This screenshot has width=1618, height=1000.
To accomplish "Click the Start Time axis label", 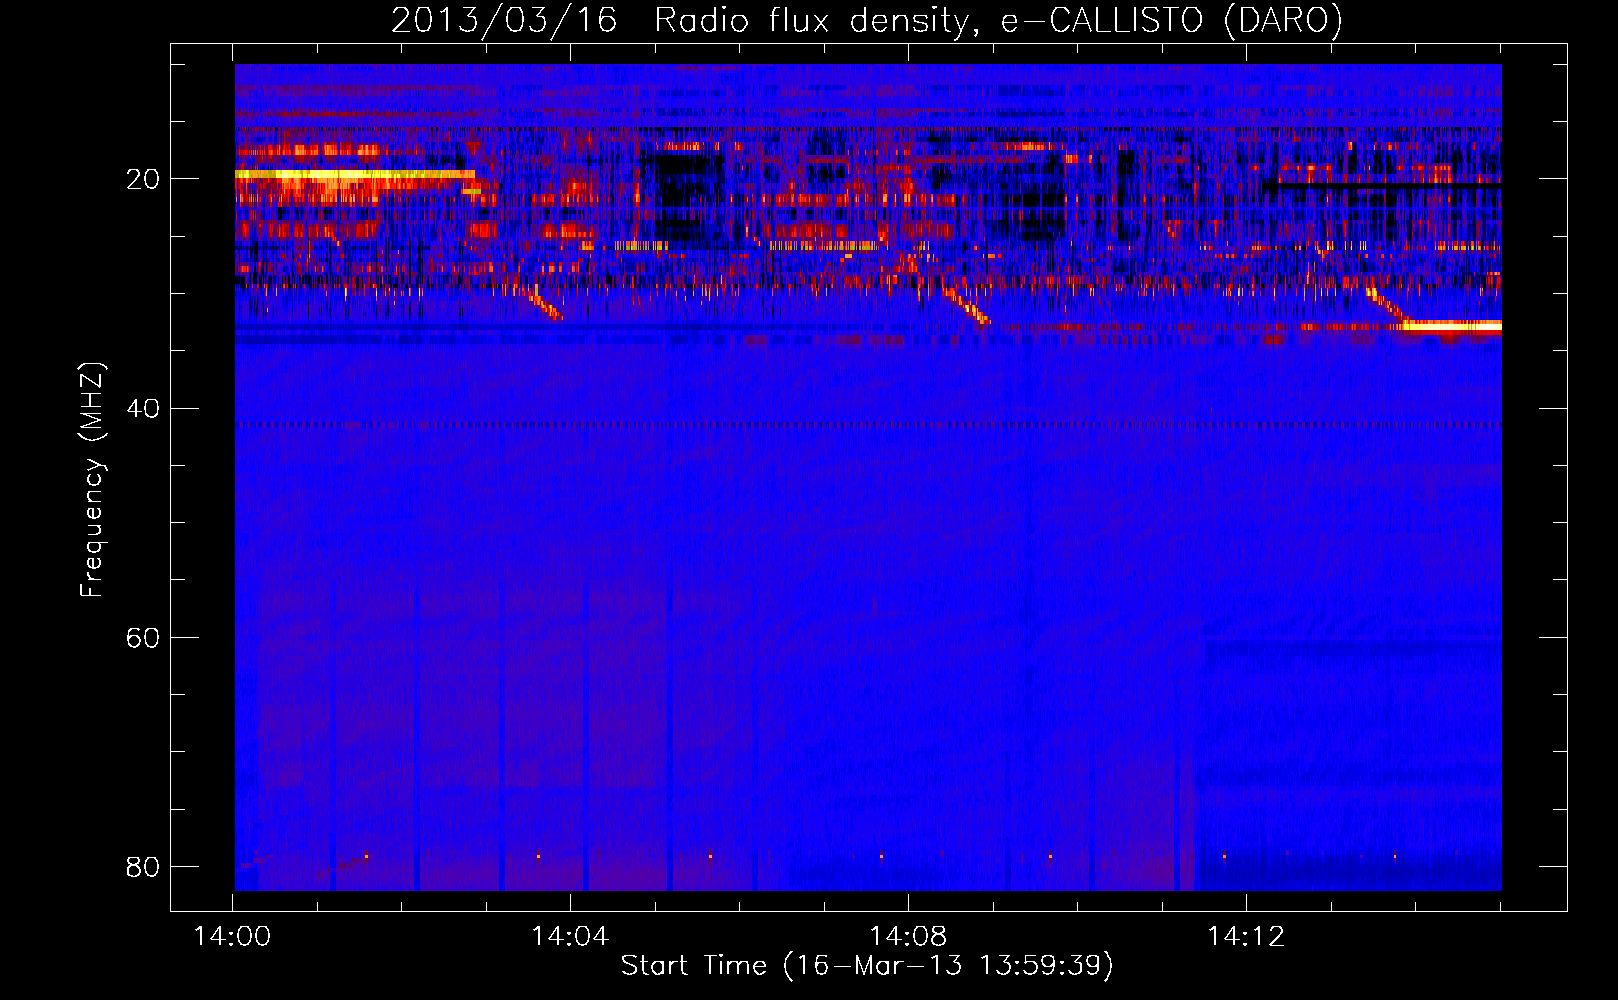I will pyautogui.click(x=867, y=965).
